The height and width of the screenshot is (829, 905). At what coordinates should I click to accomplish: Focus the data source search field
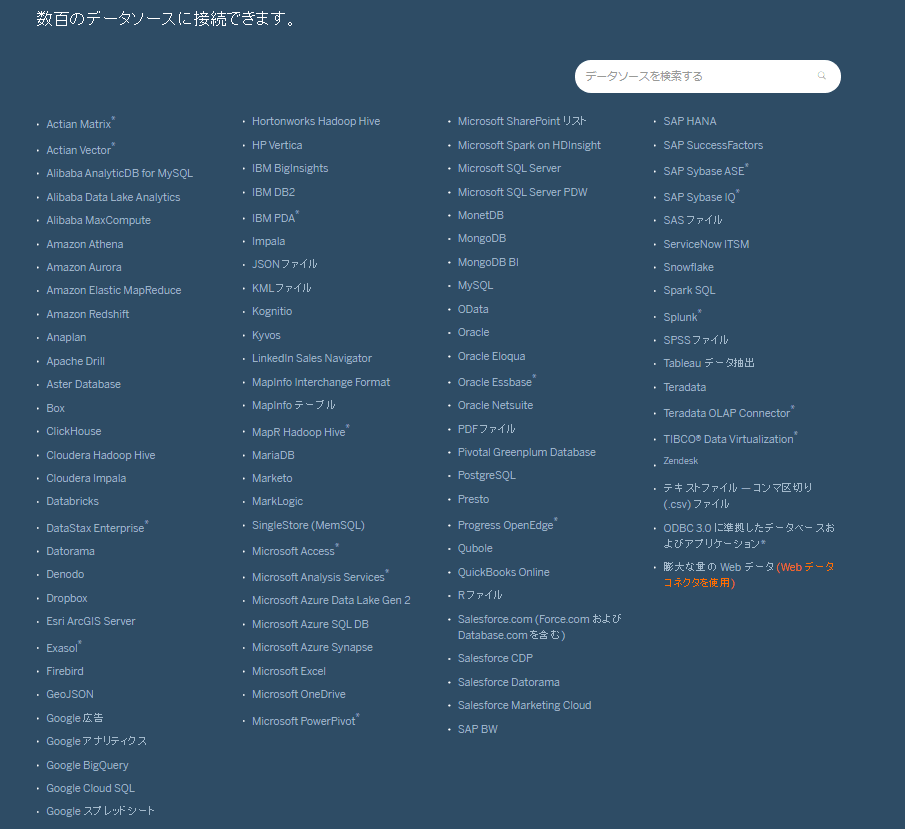tap(707, 76)
